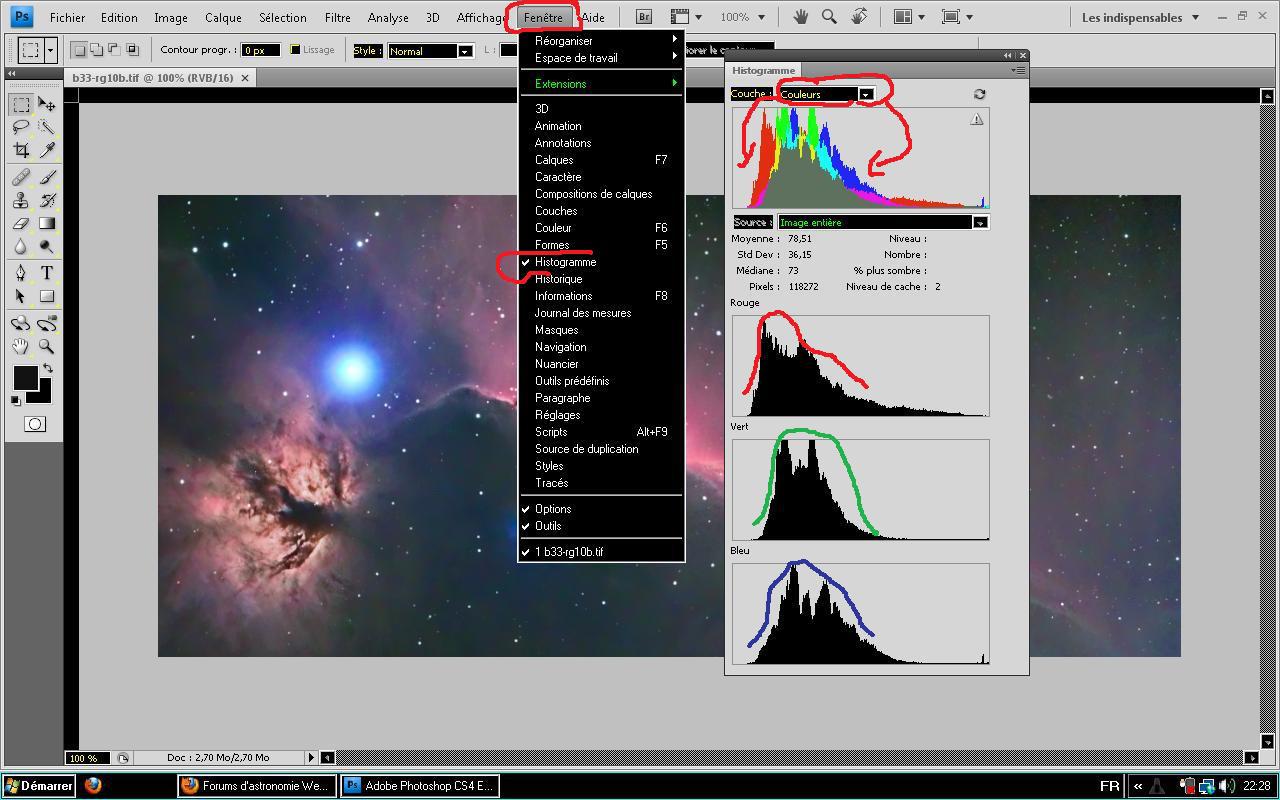Image resolution: width=1280 pixels, height=800 pixels.
Task: Activate the Hand tool in toolbox
Action: 21,346
